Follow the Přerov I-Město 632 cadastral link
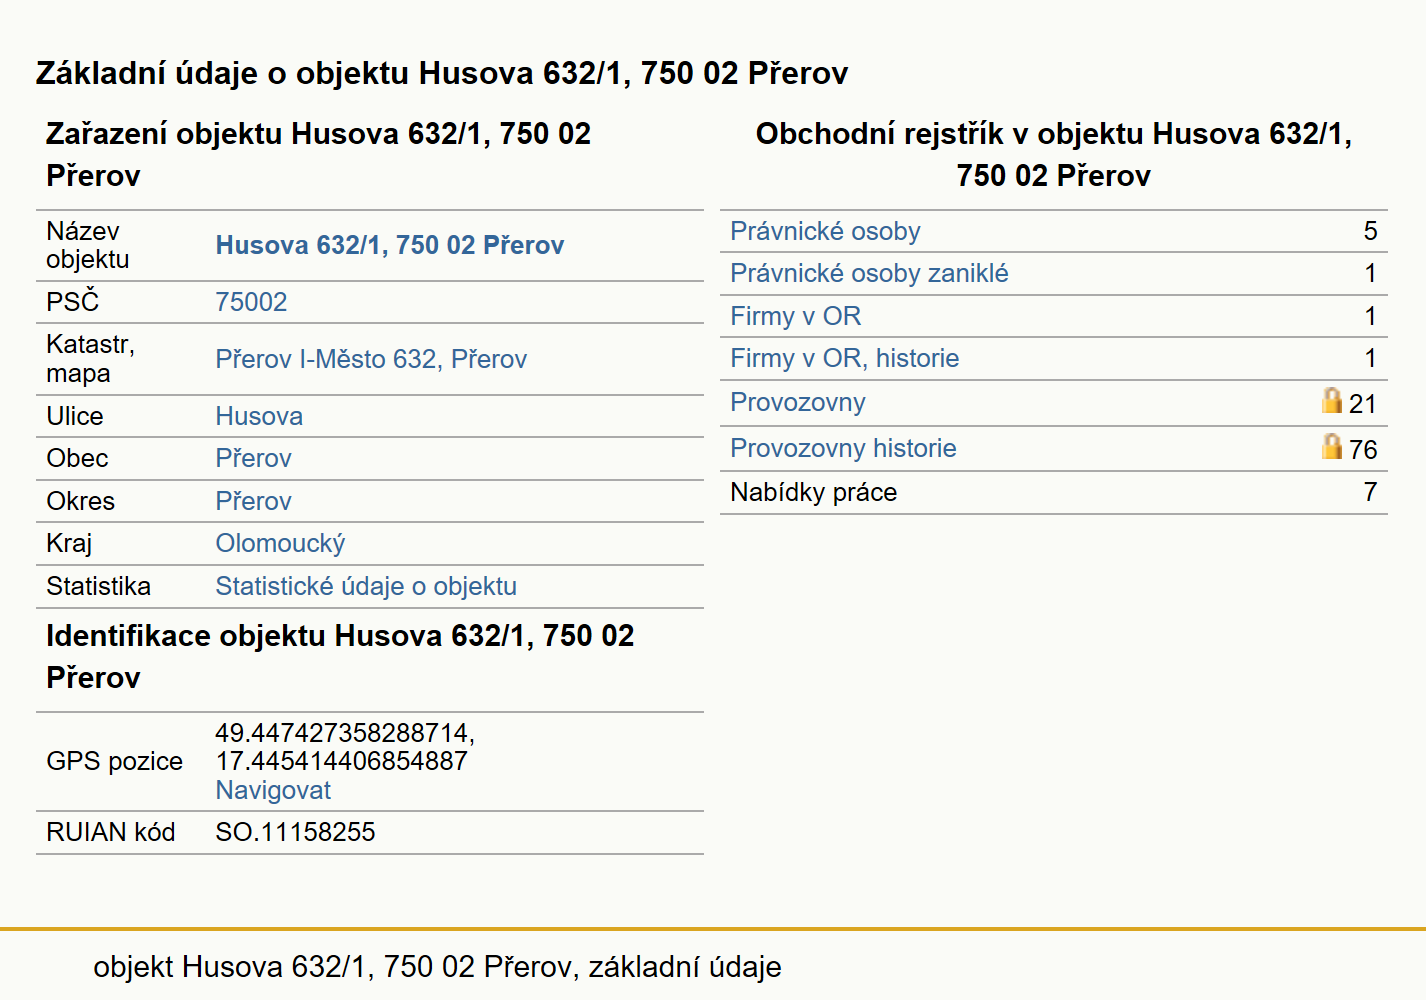This screenshot has width=1426, height=1000. [x=371, y=359]
